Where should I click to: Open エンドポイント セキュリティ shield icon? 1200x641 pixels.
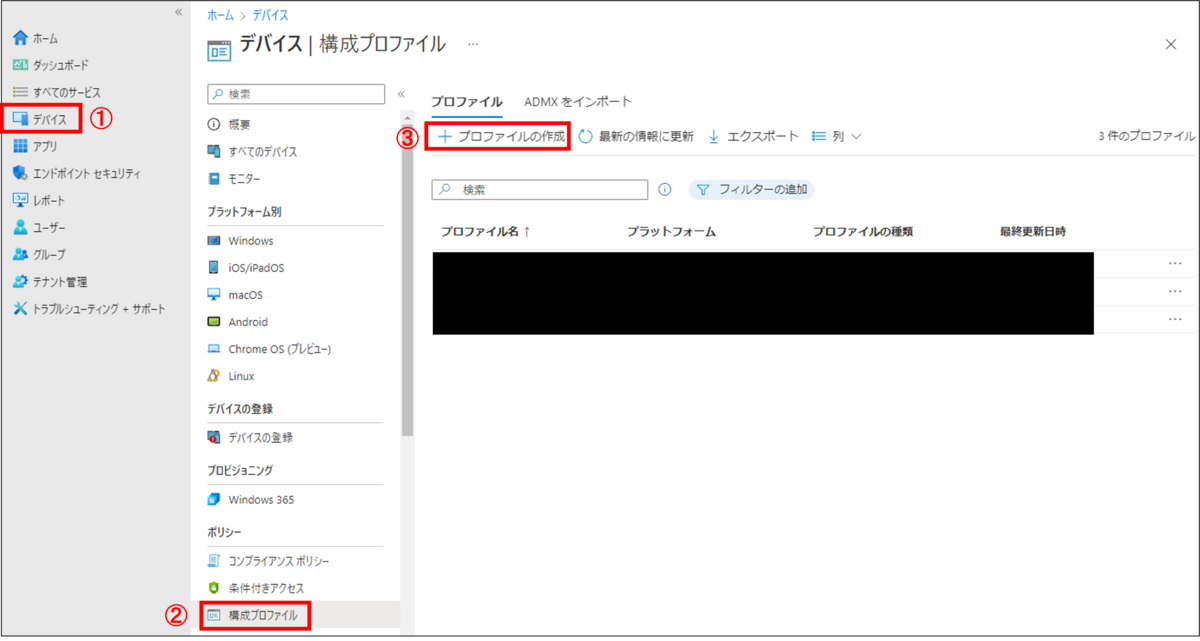(x=20, y=173)
